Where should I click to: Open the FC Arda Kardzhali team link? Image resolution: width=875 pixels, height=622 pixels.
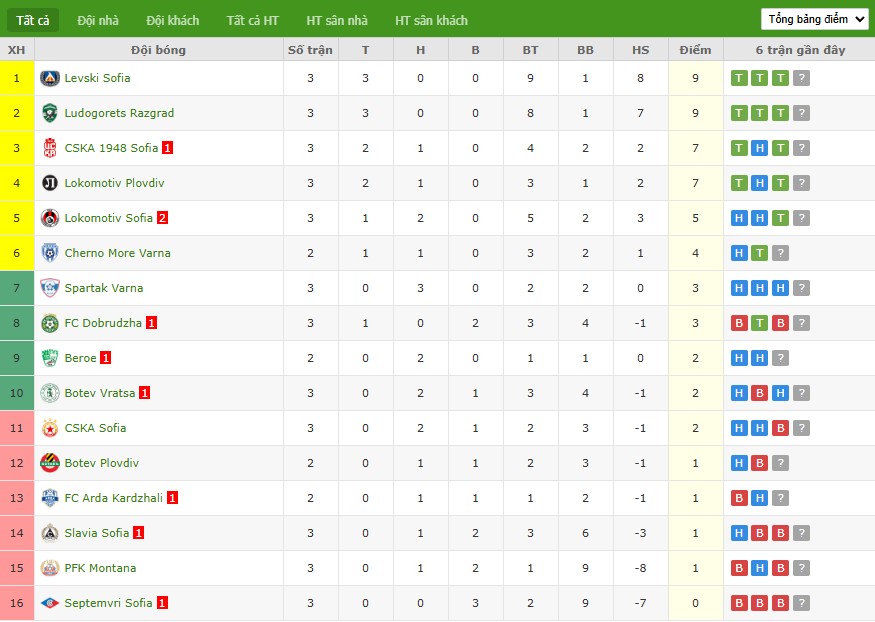[114, 498]
